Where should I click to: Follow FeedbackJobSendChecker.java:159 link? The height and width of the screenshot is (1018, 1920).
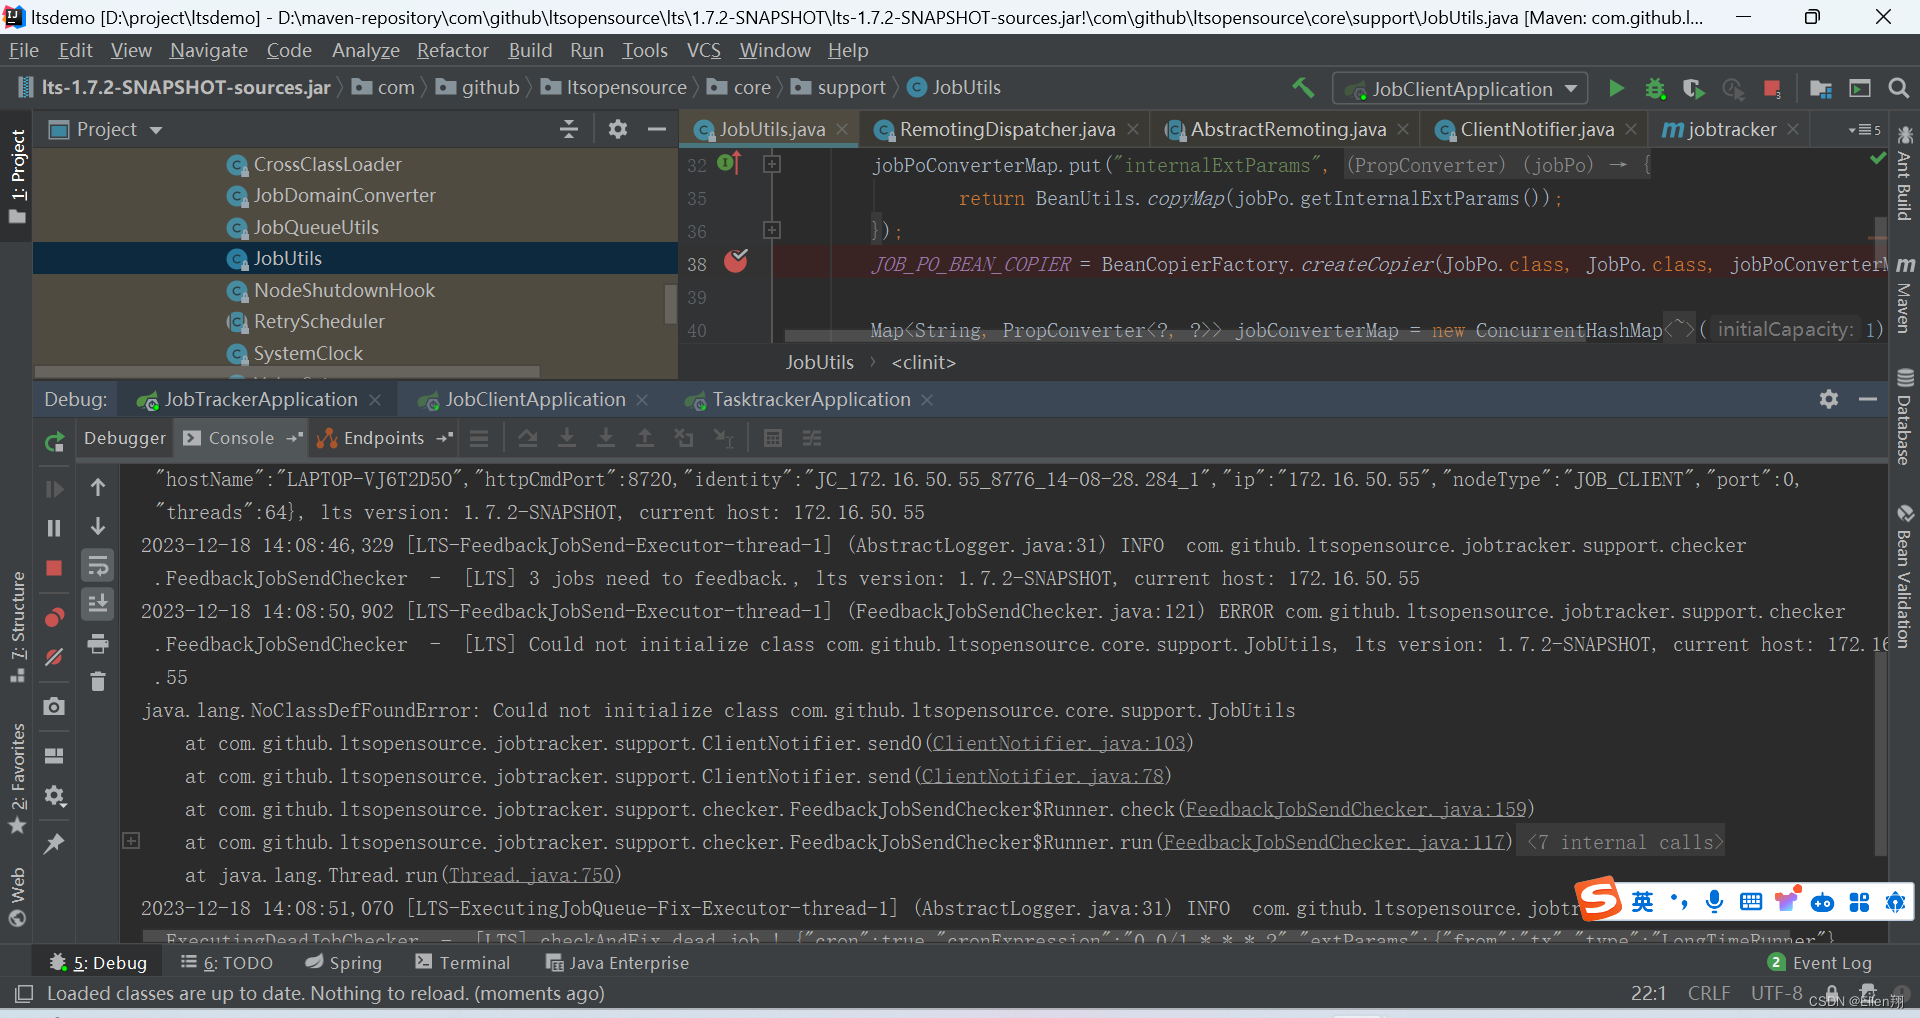click(1356, 809)
